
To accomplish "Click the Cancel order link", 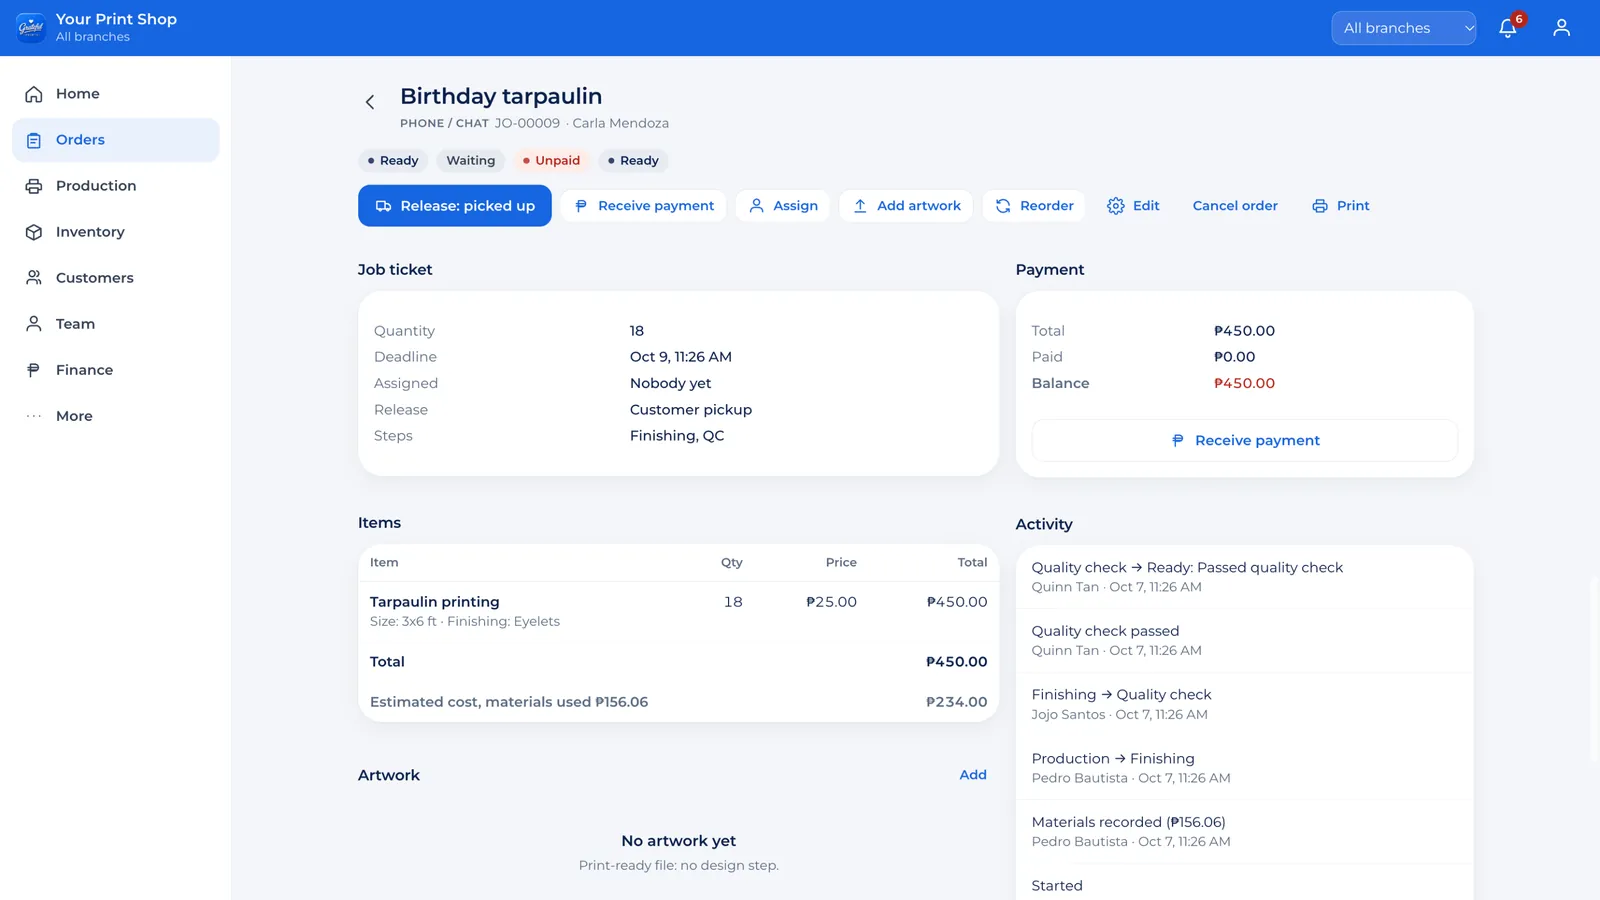I will click(x=1235, y=206).
